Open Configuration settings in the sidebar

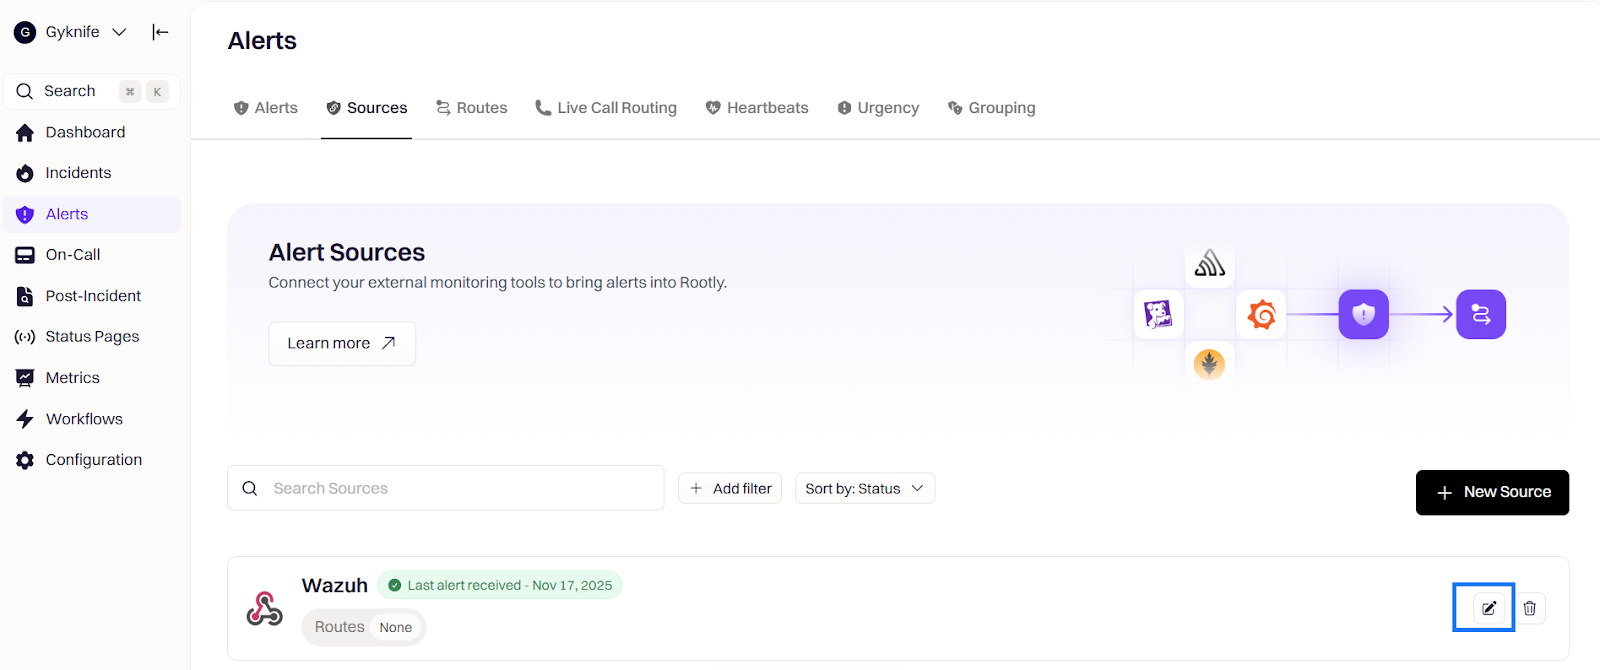92,460
